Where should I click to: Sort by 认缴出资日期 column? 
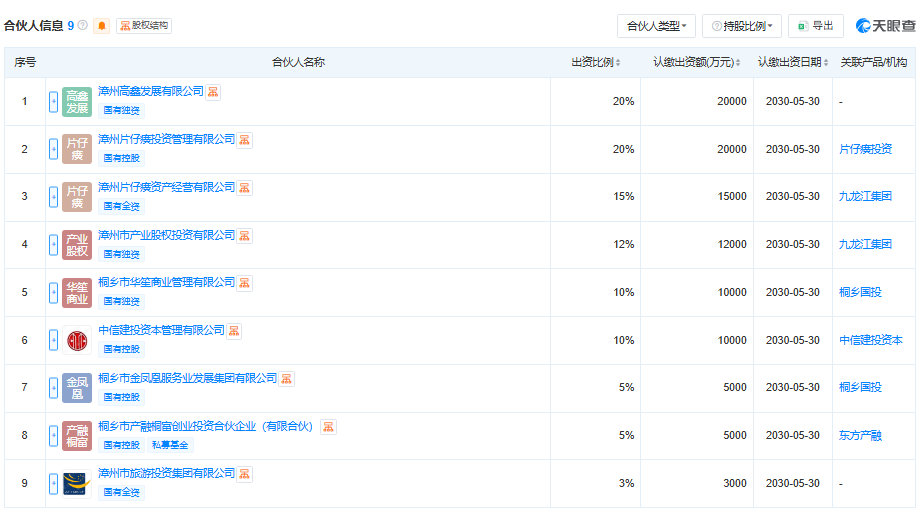(x=792, y=62)
